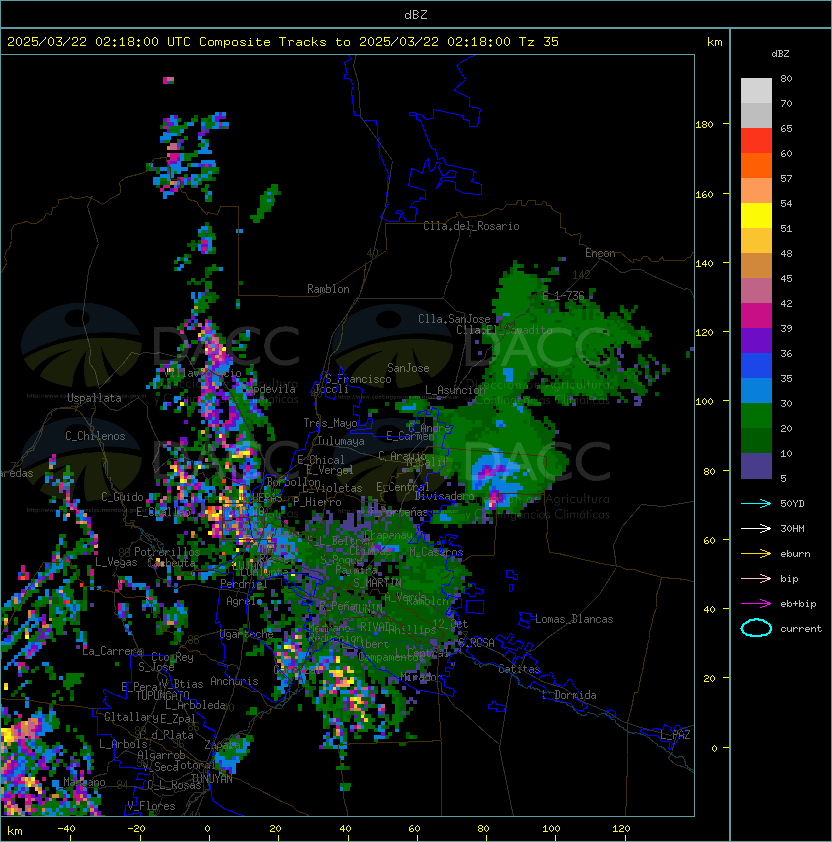The height and width of the screenshot is (842, 832).
Task: Click the 'L_Arboleda' map label
Action: [195, 705]
